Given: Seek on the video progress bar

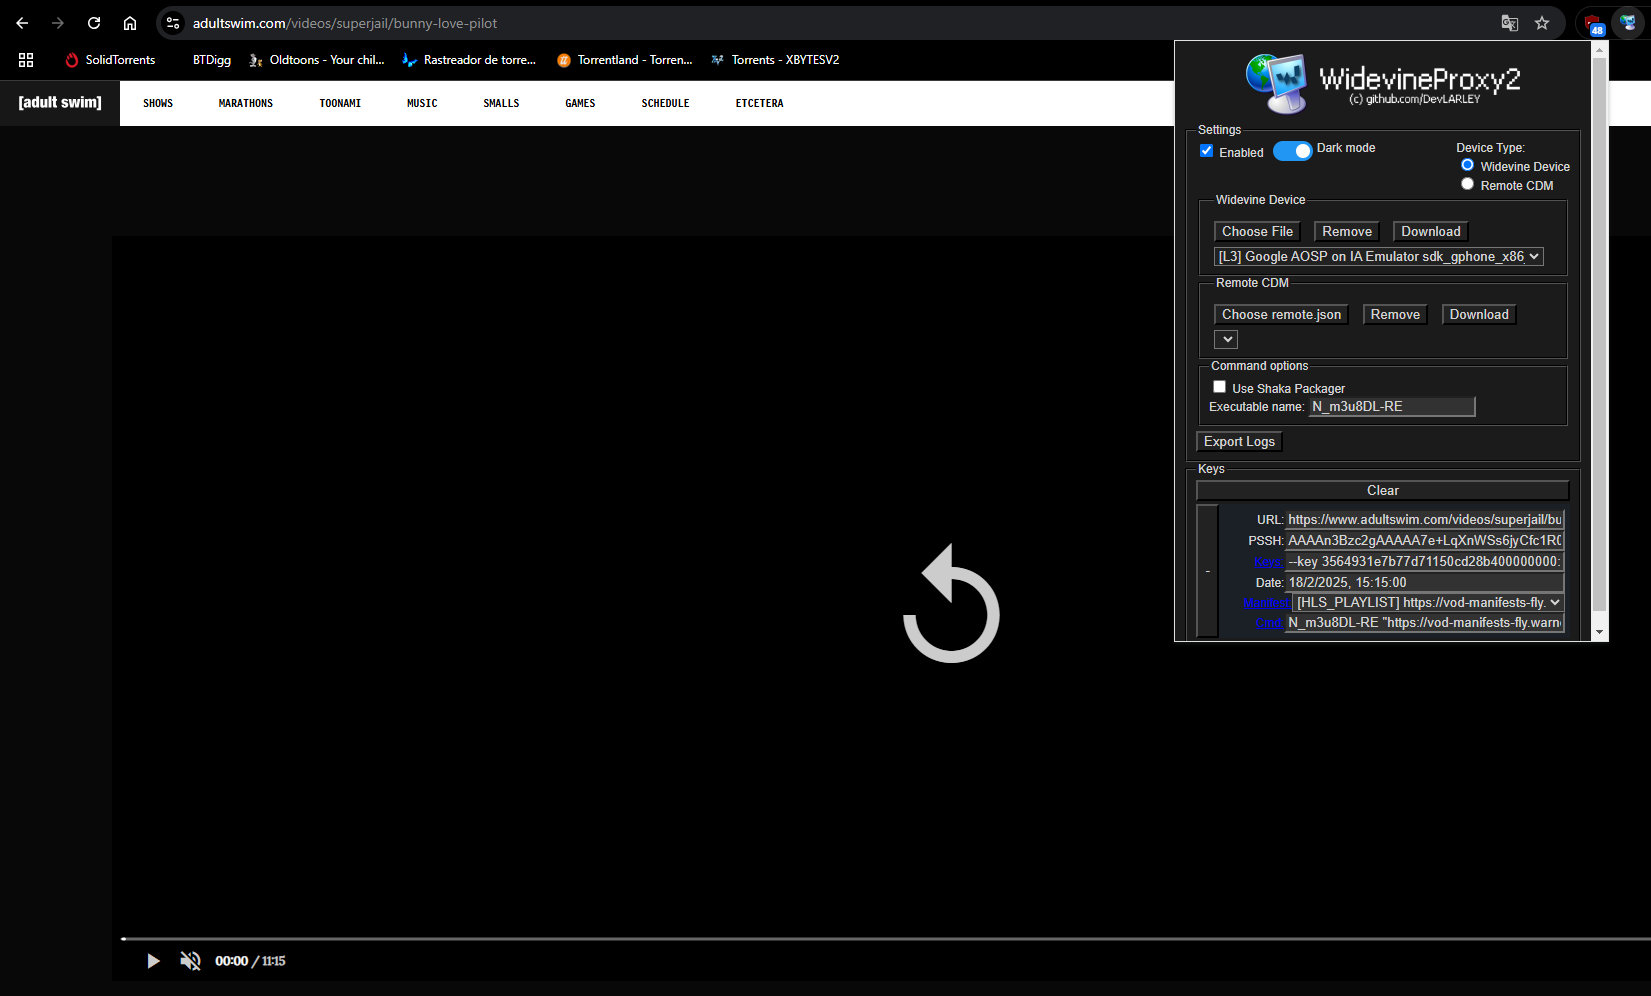Looking at the screenshot, I should pos(886,939).
